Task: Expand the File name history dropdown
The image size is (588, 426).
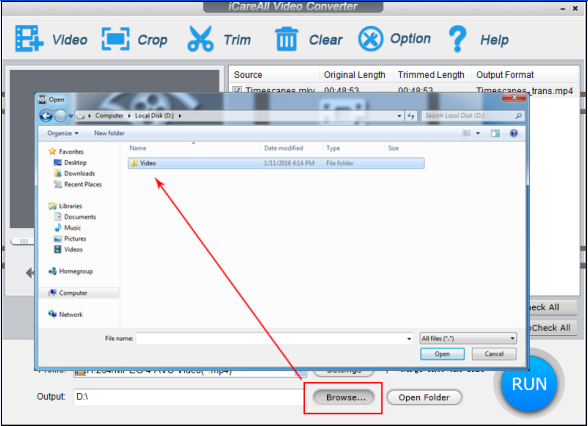Action: (409, 339)
